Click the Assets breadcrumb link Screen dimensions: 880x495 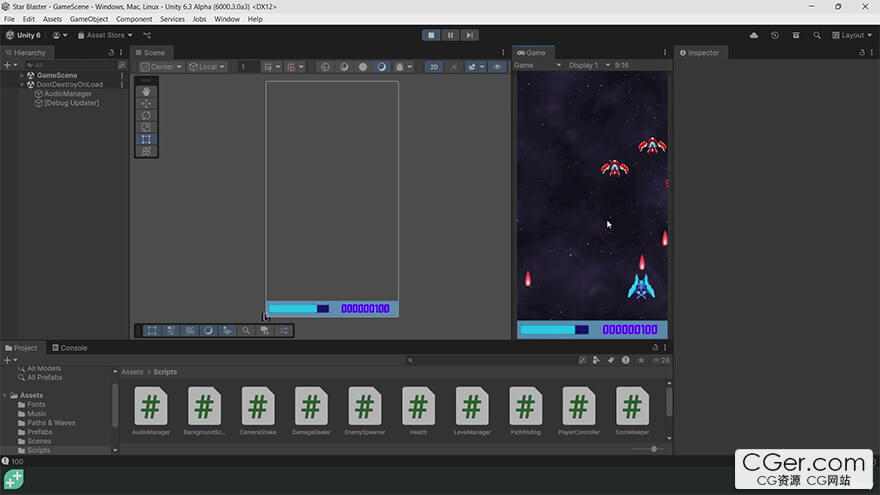(132, 372)
